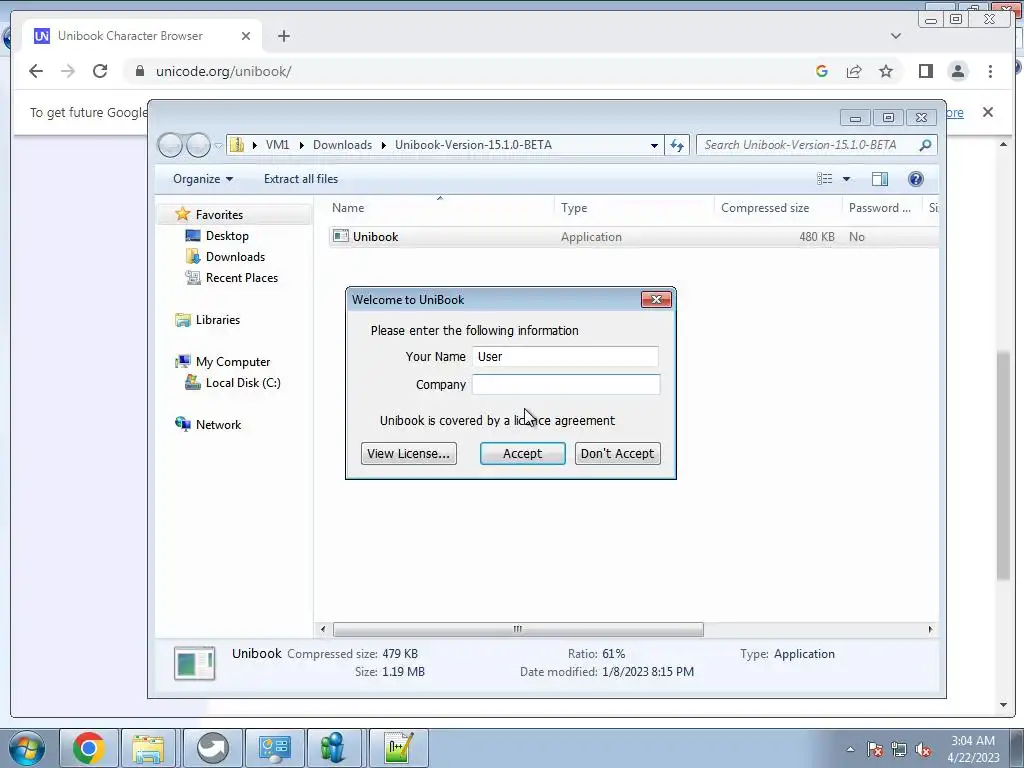
Task: Click Unibook-Version-15.1.0-BETA breadcrumb segment
Action: tap(473, 145)
